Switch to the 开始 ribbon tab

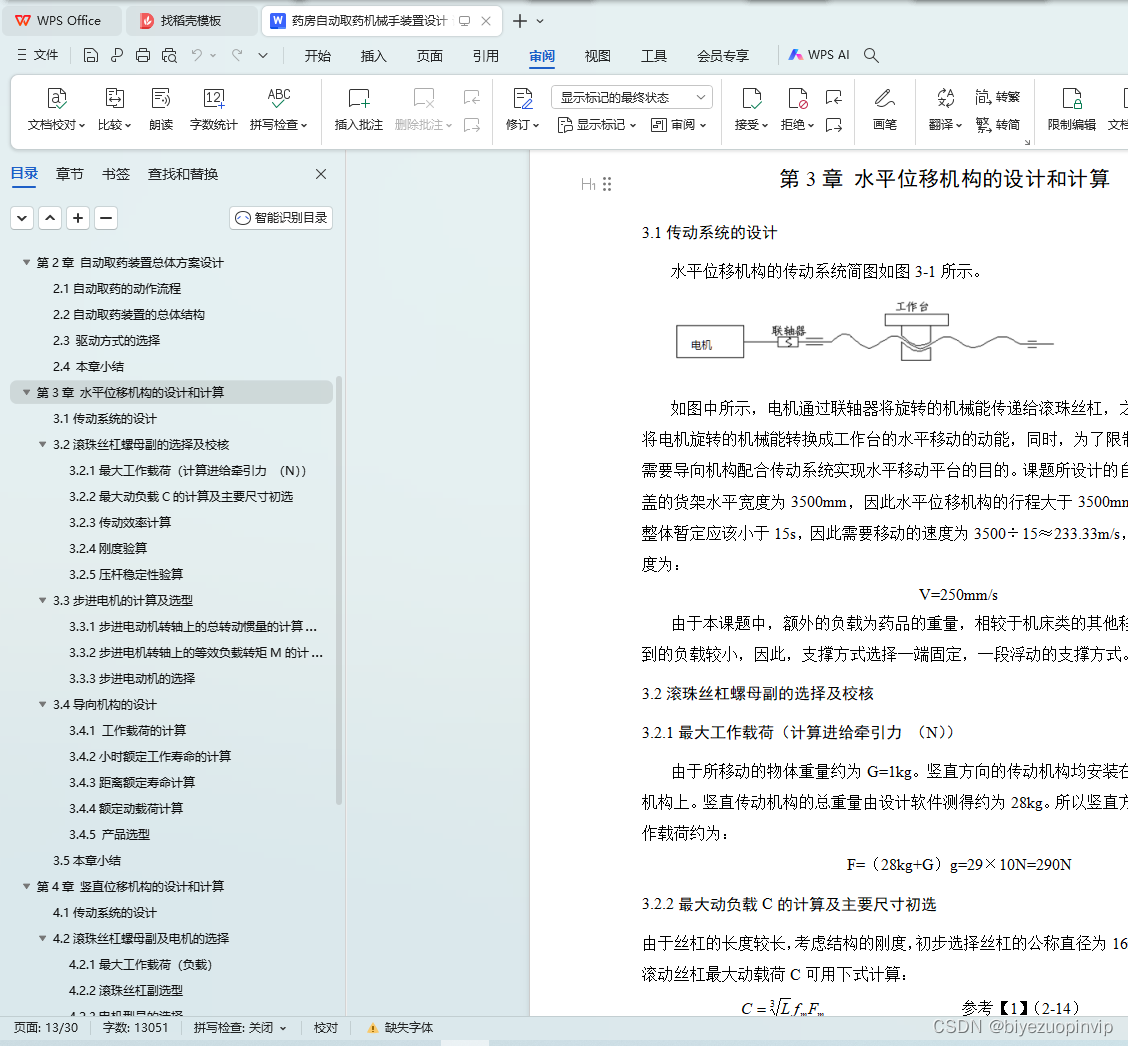coord(317,55)
